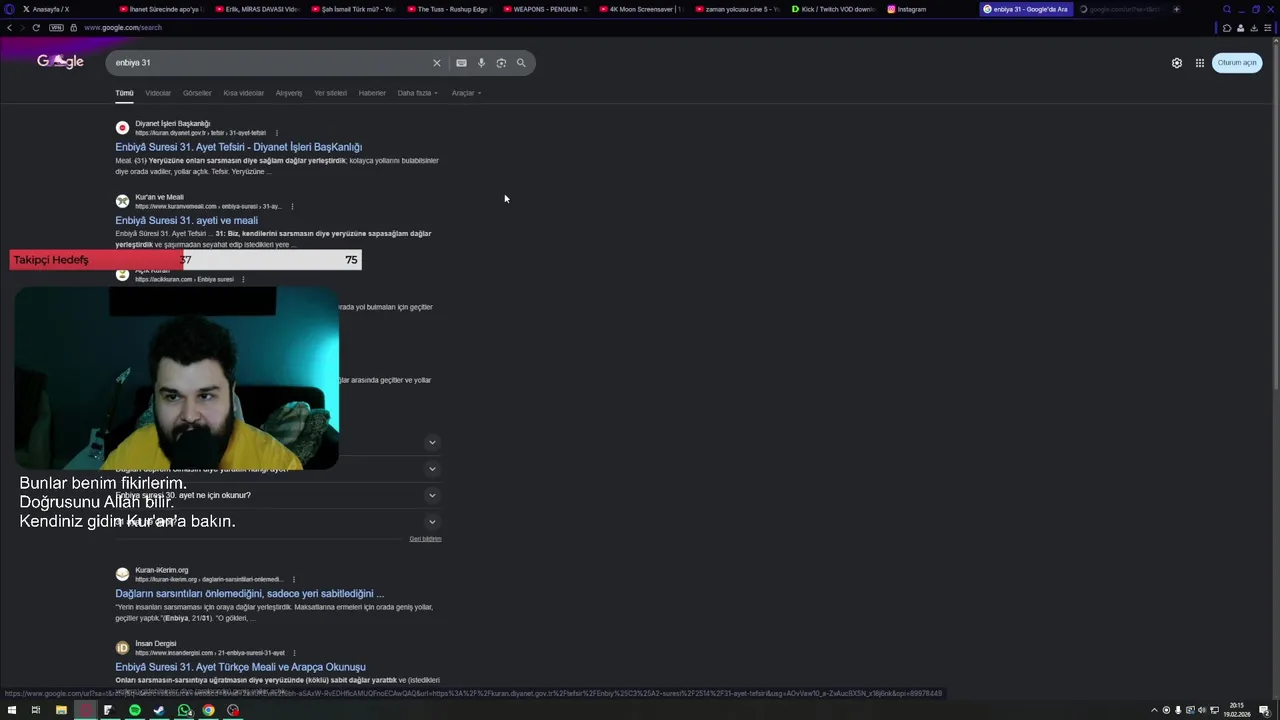Switch to Kick / Twitch VOD browser tab
Screen dimensions: 1280x720
coord(832,9)
